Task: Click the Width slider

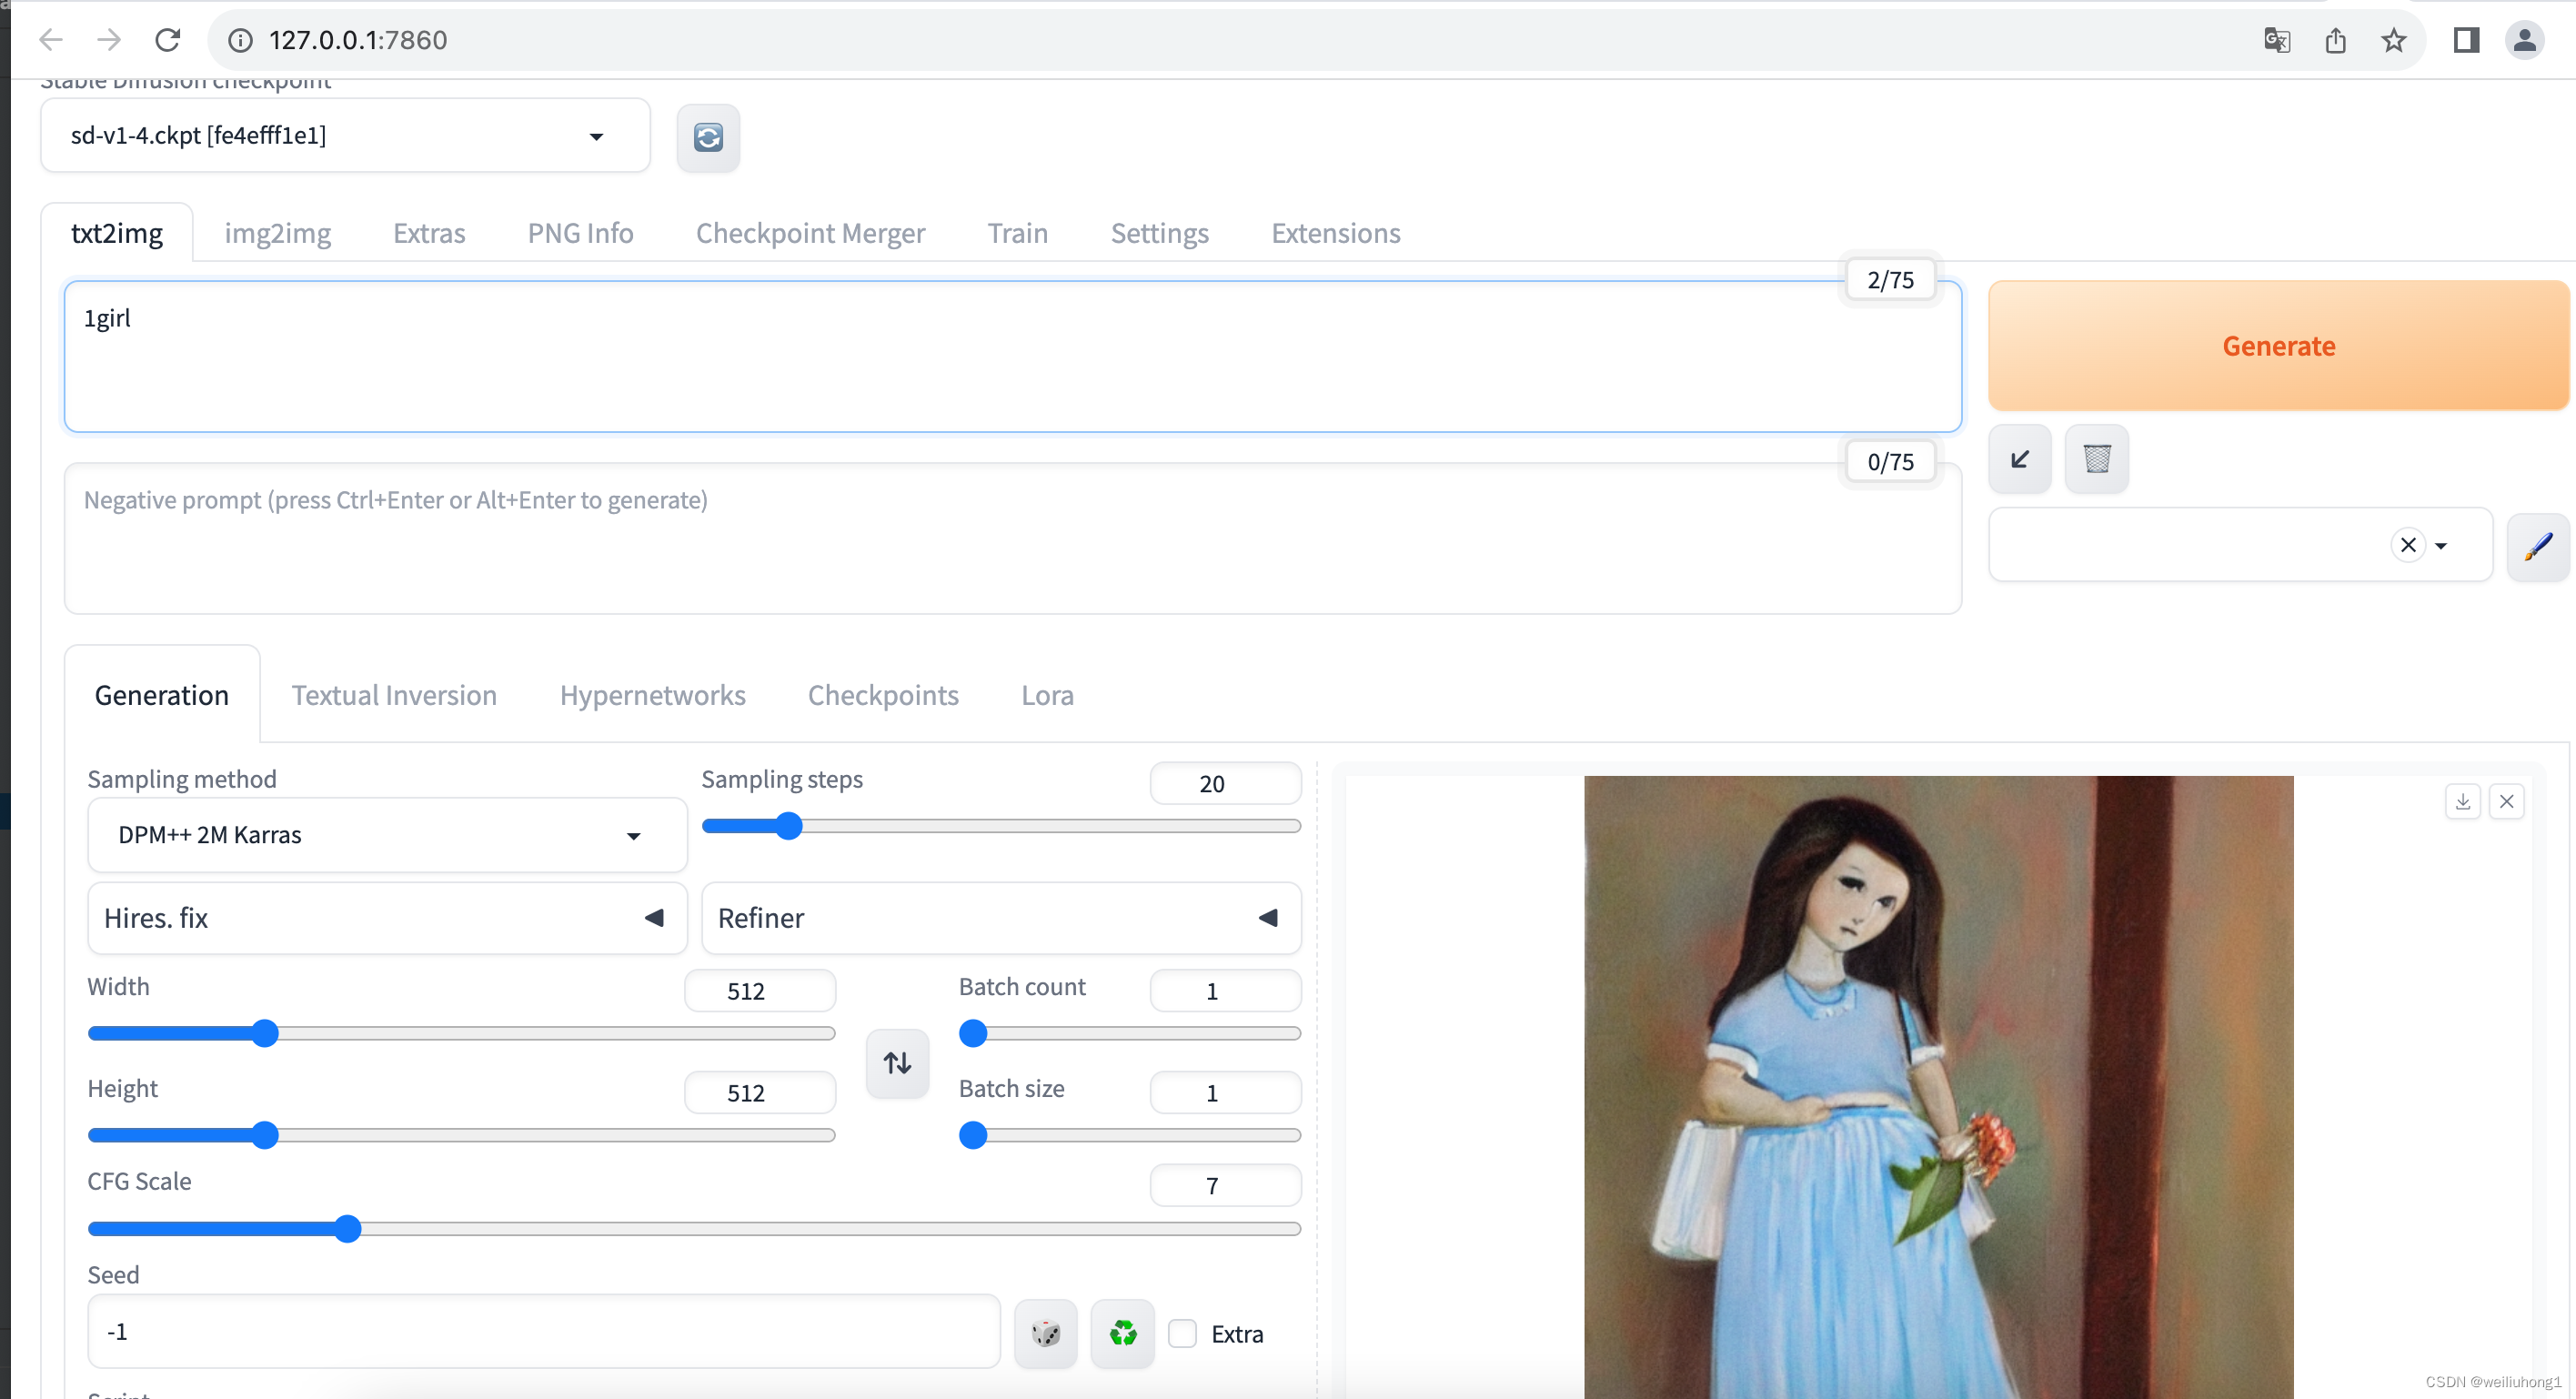Action: tap(462, 1033)
